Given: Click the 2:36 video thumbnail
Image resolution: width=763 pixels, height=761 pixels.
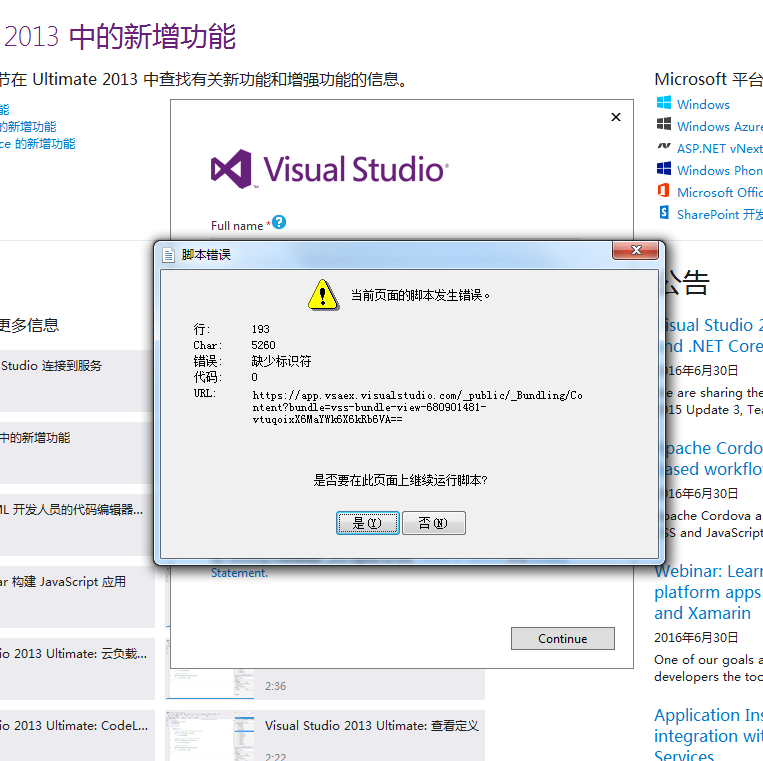Looking at the screenshot, I should [x=210, y=684].
